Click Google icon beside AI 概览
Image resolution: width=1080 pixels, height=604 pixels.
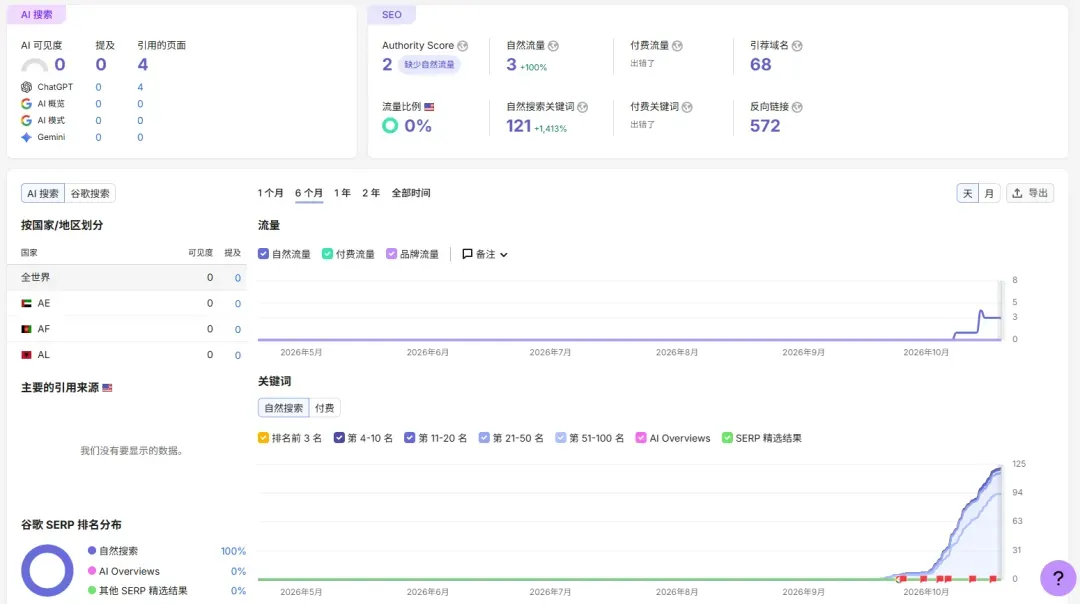26,103
